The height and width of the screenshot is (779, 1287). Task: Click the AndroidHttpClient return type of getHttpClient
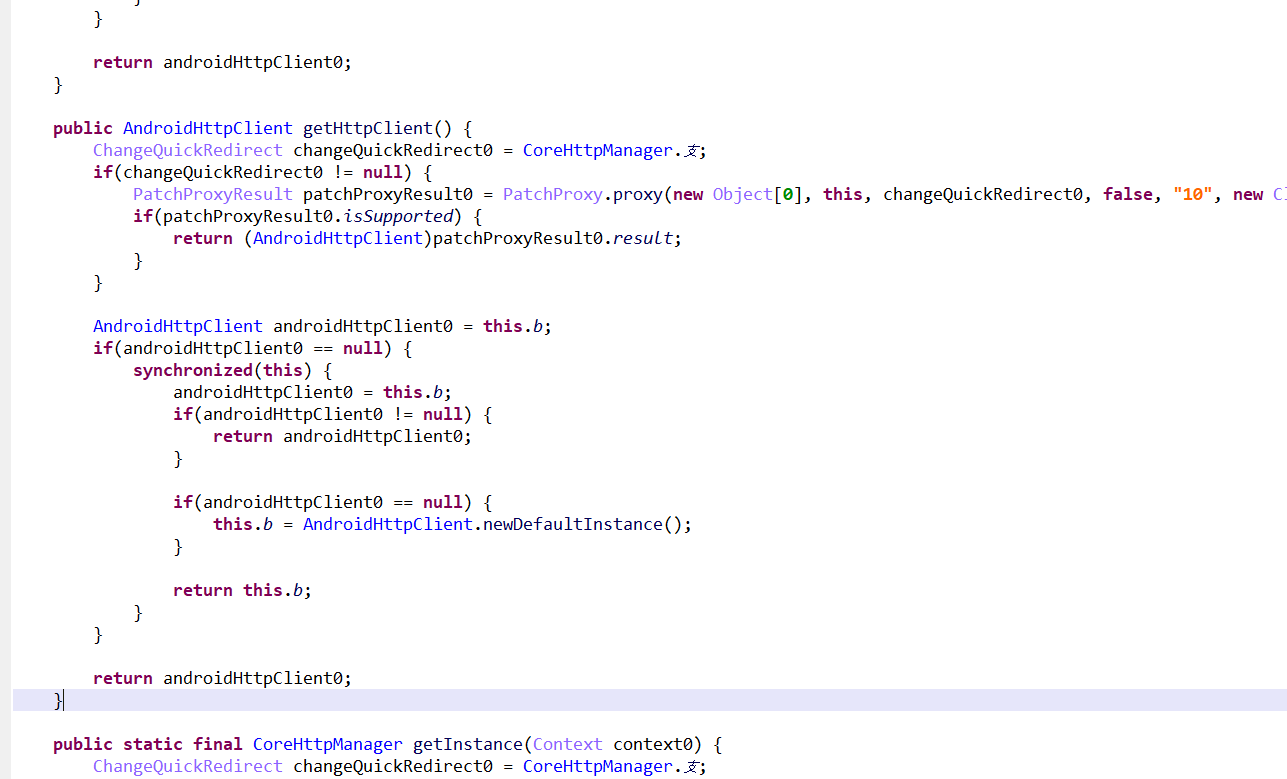[x=207, y=128]
